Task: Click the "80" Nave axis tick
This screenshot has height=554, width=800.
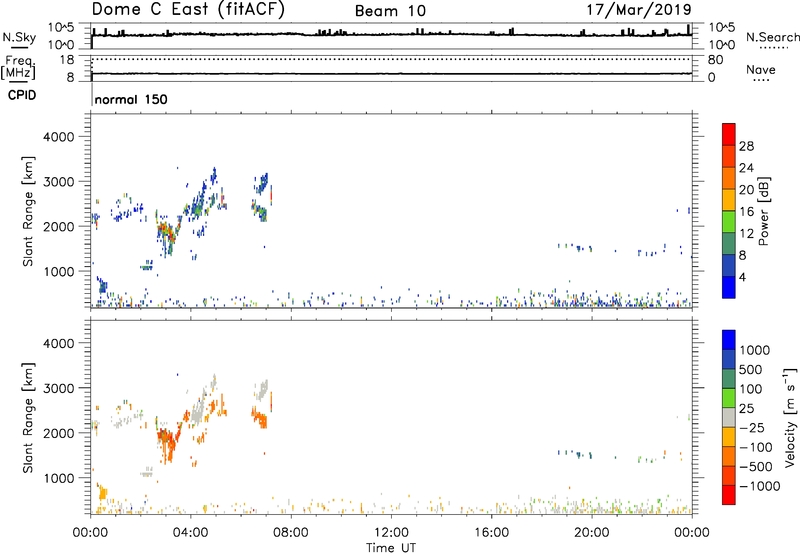Action: [x=715, y=60]
